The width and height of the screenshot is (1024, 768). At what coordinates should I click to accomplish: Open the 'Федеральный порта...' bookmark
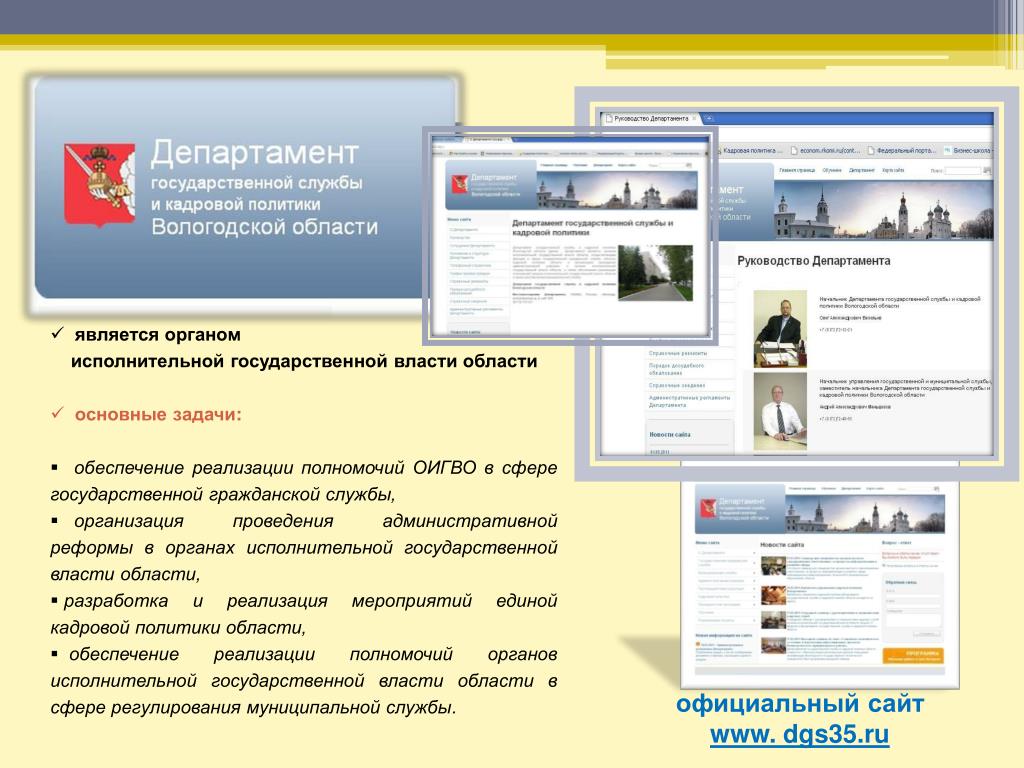901,151
